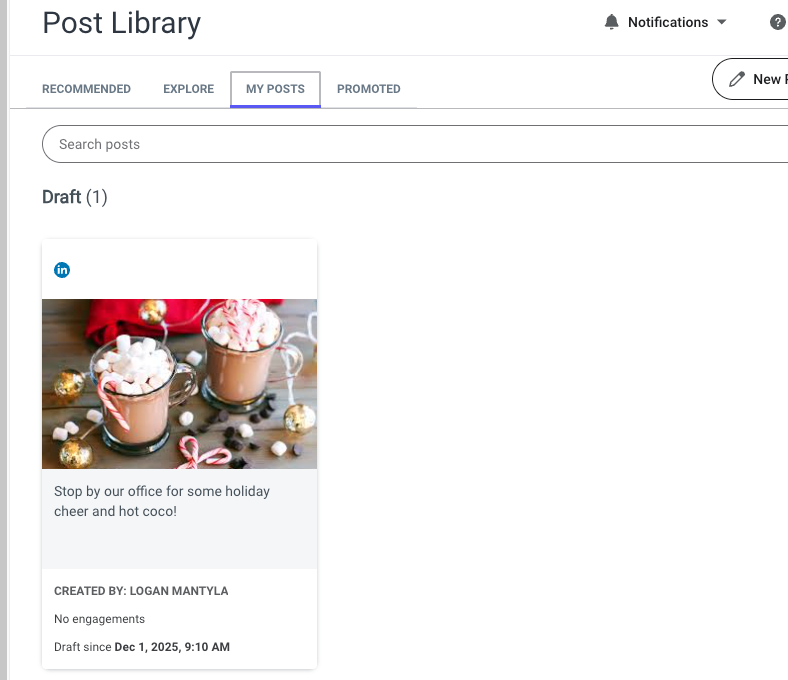This screenshot has height=680, width=788.
Task: Open the help question mark icon
Action: point(777,22)
